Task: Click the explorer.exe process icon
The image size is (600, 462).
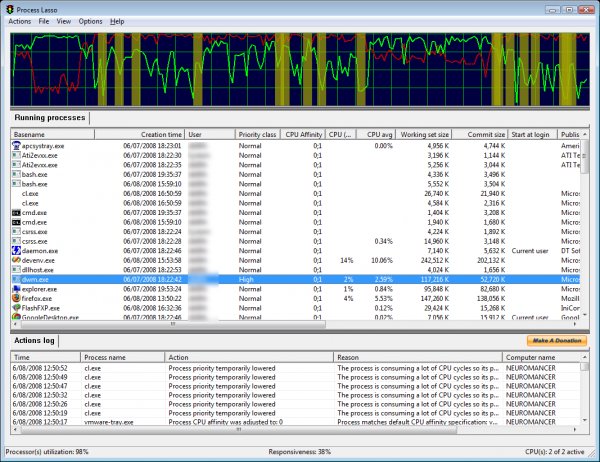Action: pos(16,288)
